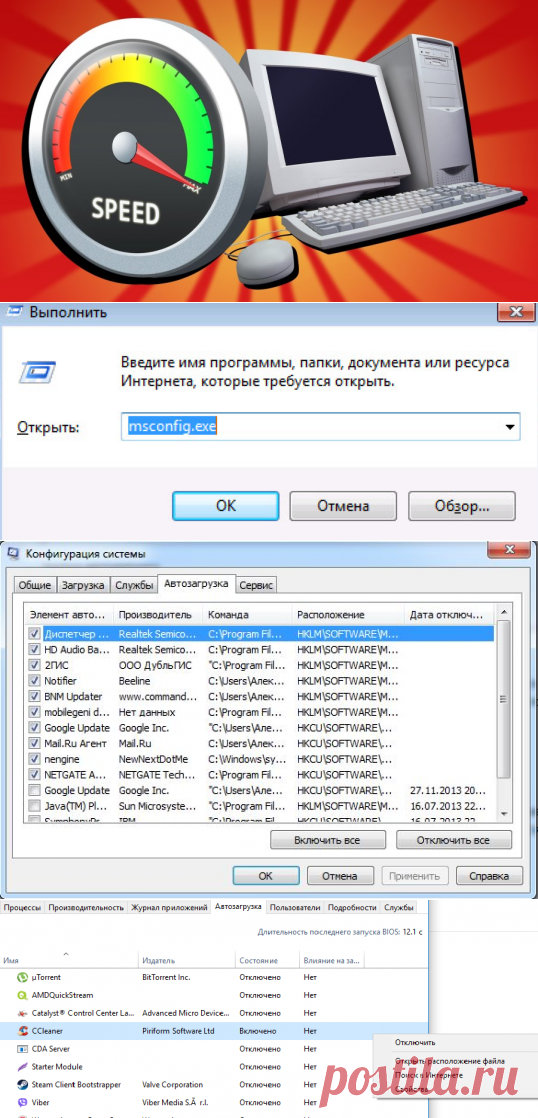538x1118 pixels.
Task: Open the Пользователи tab
Action: pos(296,908)
